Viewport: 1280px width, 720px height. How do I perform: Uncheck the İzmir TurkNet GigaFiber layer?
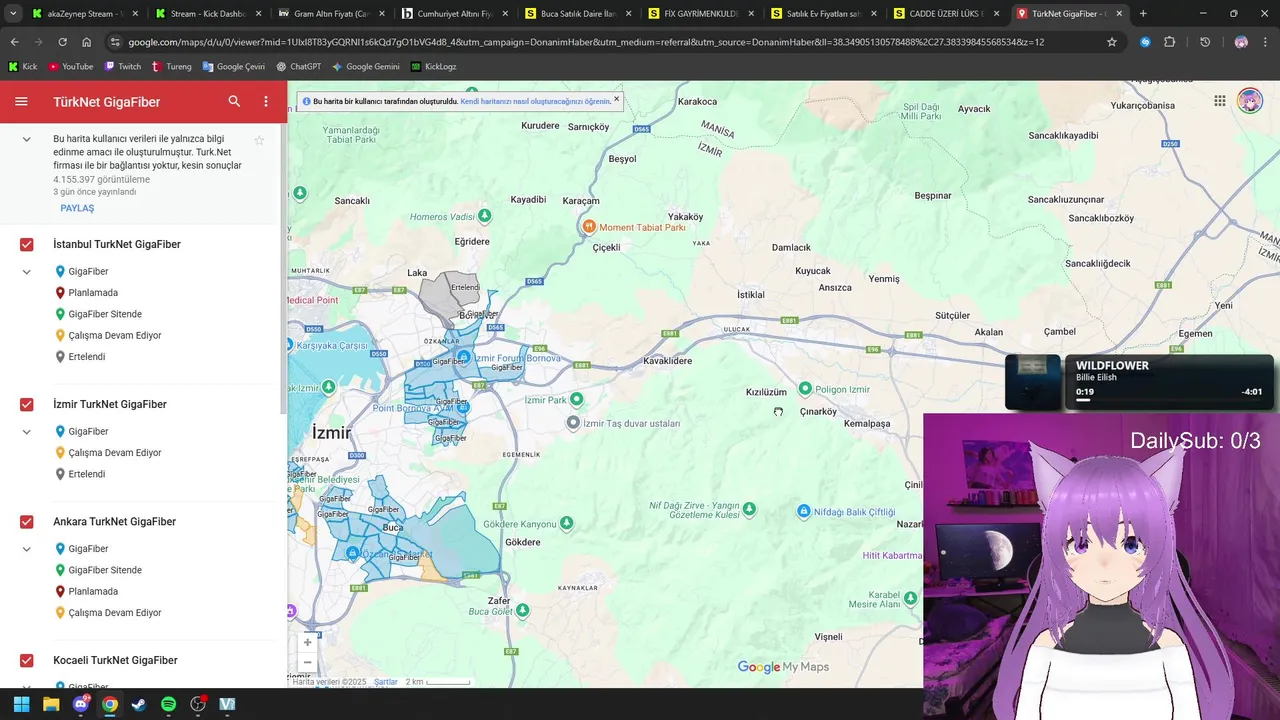click(x=27, y=404)
